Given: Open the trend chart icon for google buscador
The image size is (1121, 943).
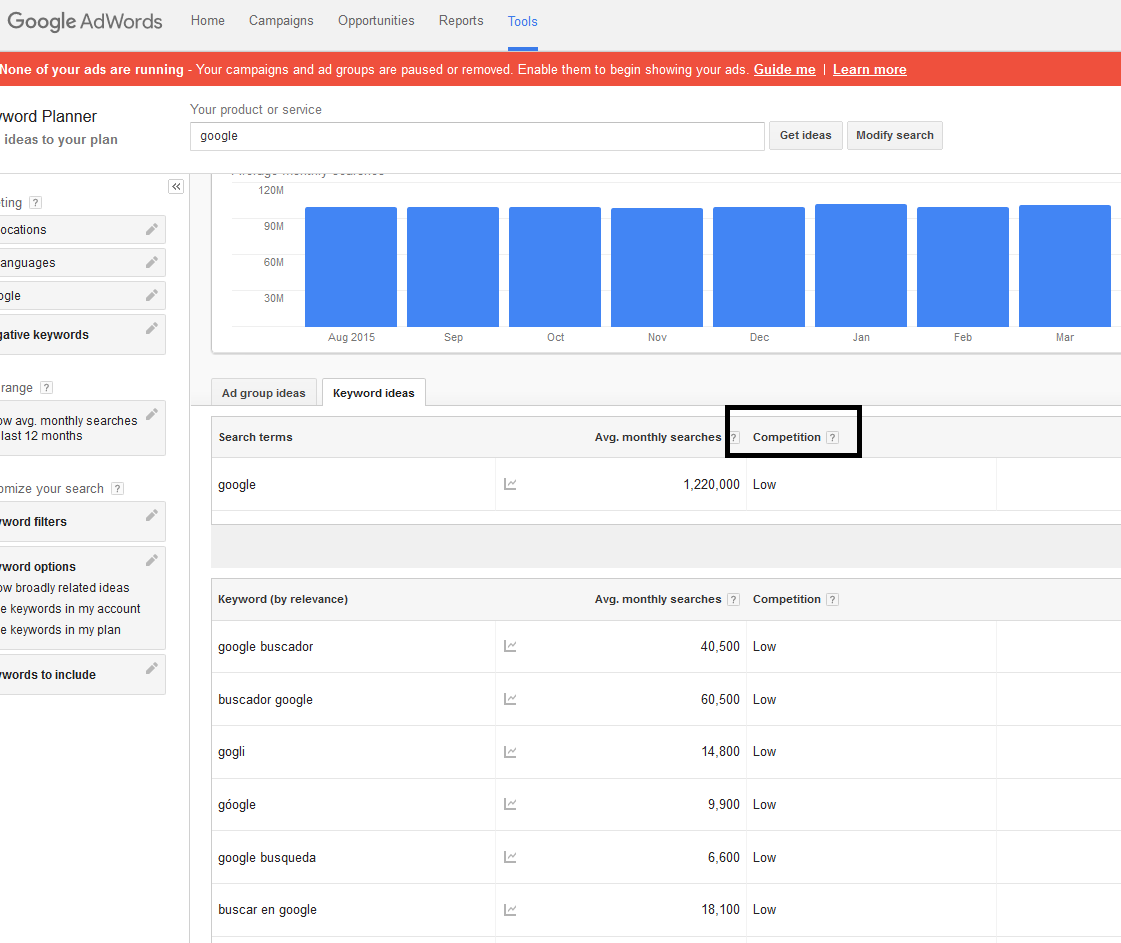Looking at the screenshot, I should pos(510,646).
